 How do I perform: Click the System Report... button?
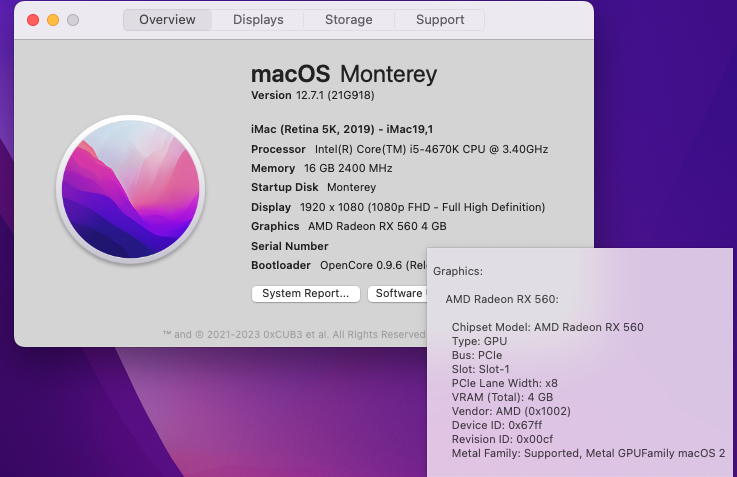point(306,294)
